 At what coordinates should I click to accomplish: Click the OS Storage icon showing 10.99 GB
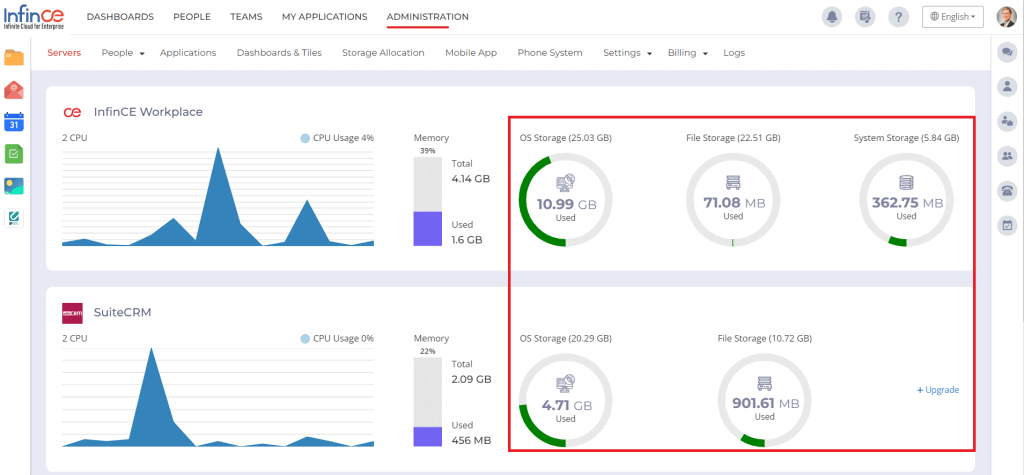coord(565,183)
